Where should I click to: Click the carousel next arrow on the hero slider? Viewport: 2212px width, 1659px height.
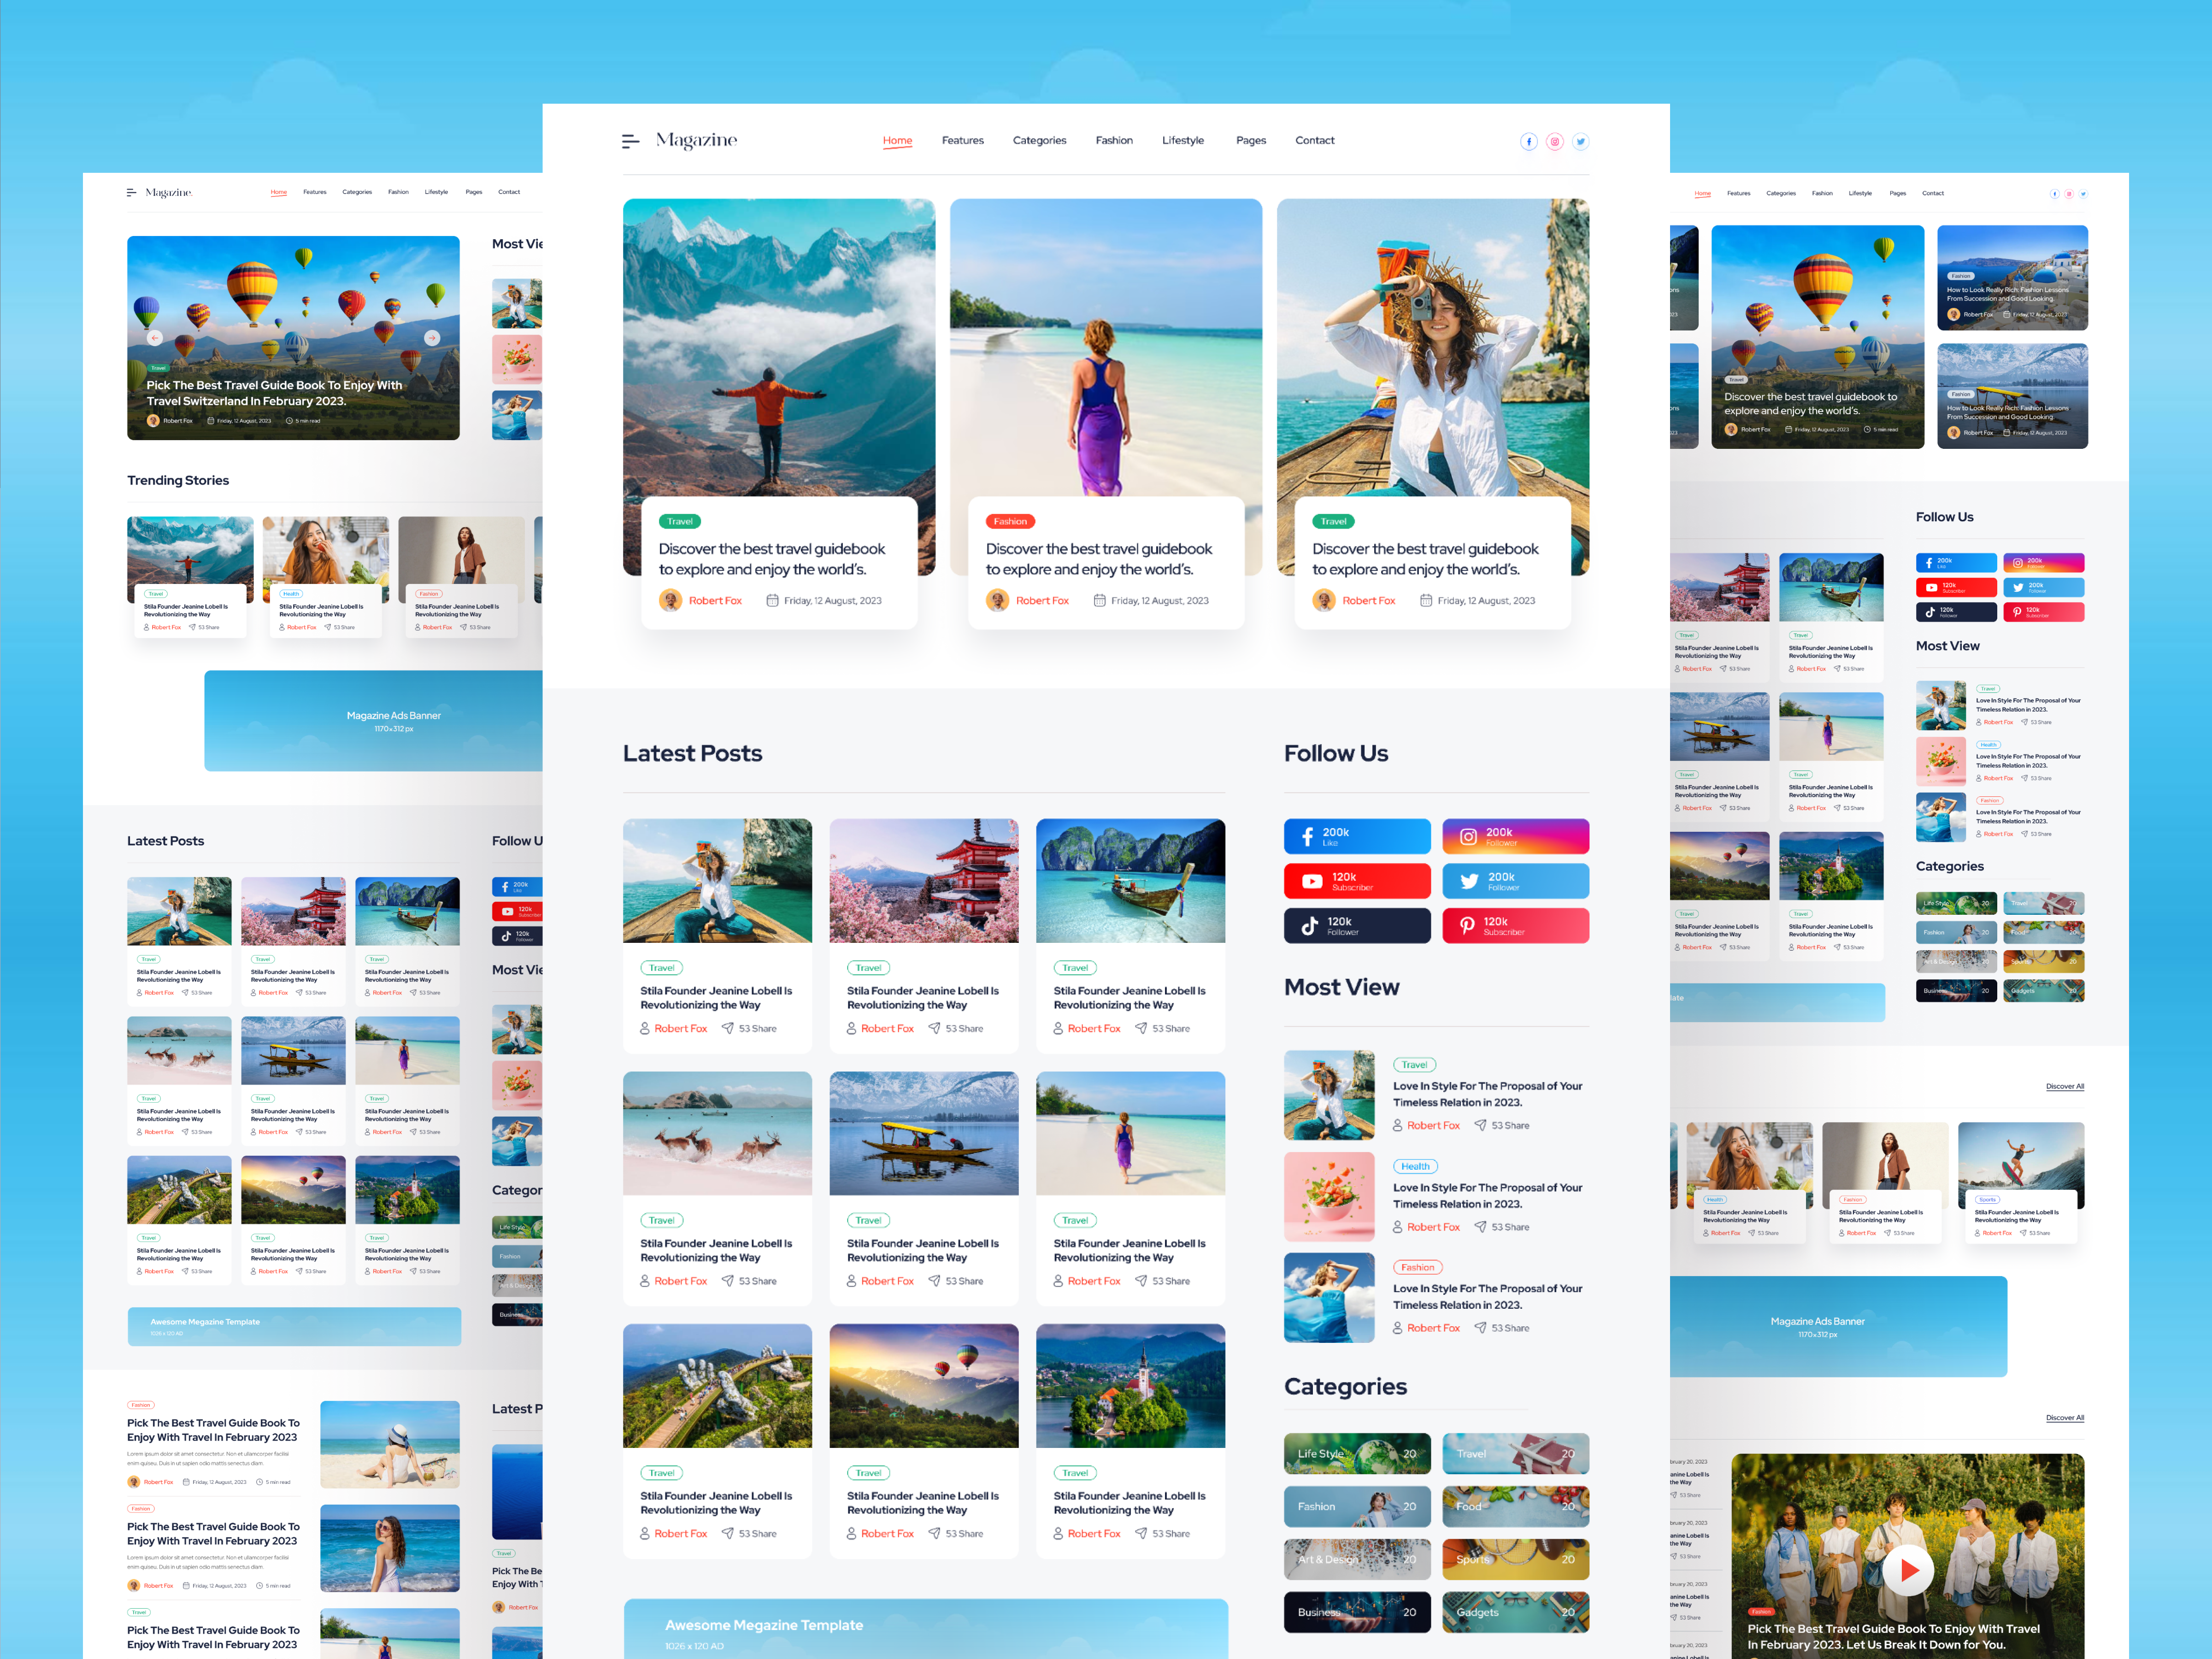(x=432, y=338)
